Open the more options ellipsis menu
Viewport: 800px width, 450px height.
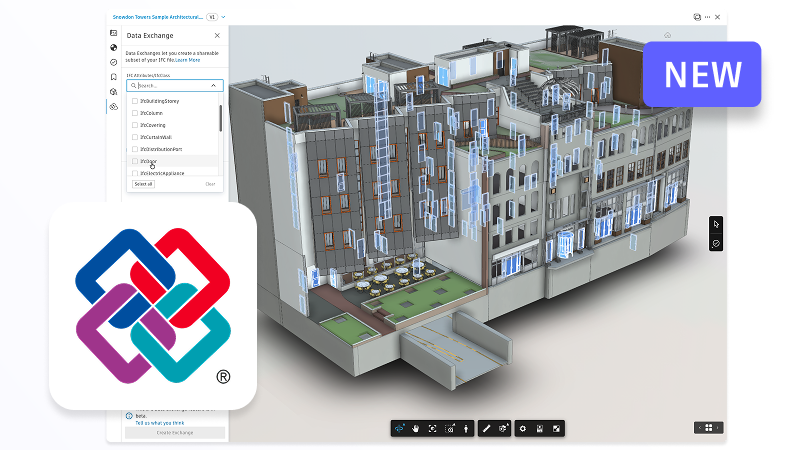click(x=708, y=17)
